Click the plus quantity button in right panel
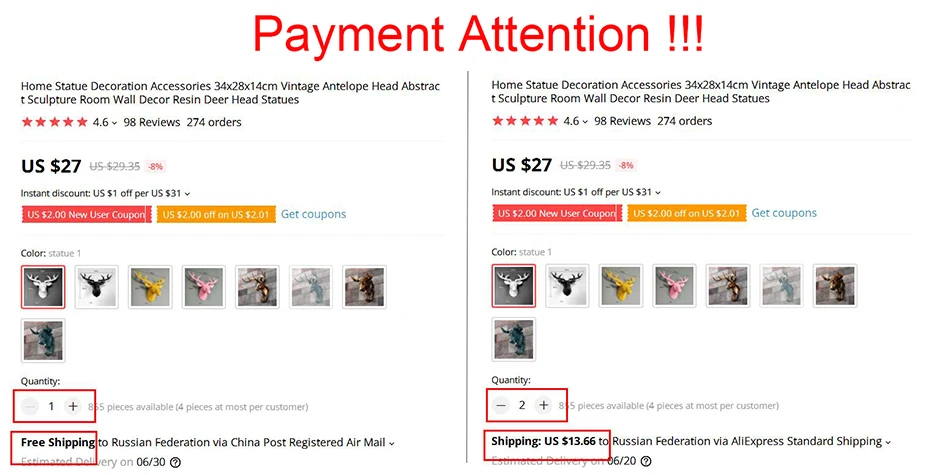The height and width of the screenshot is (475, 945). tap(544, 405)
